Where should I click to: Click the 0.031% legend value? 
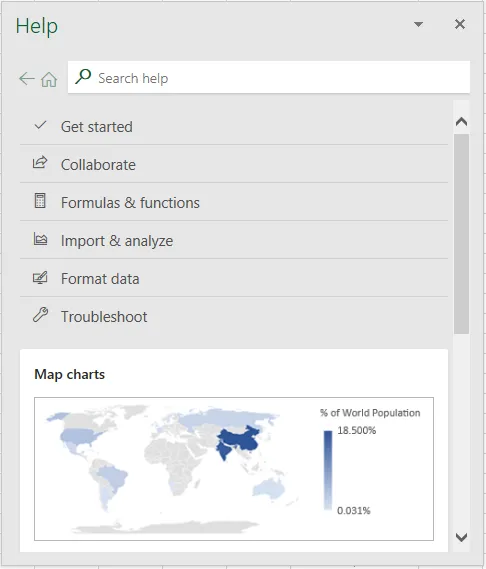click(354, 511)
